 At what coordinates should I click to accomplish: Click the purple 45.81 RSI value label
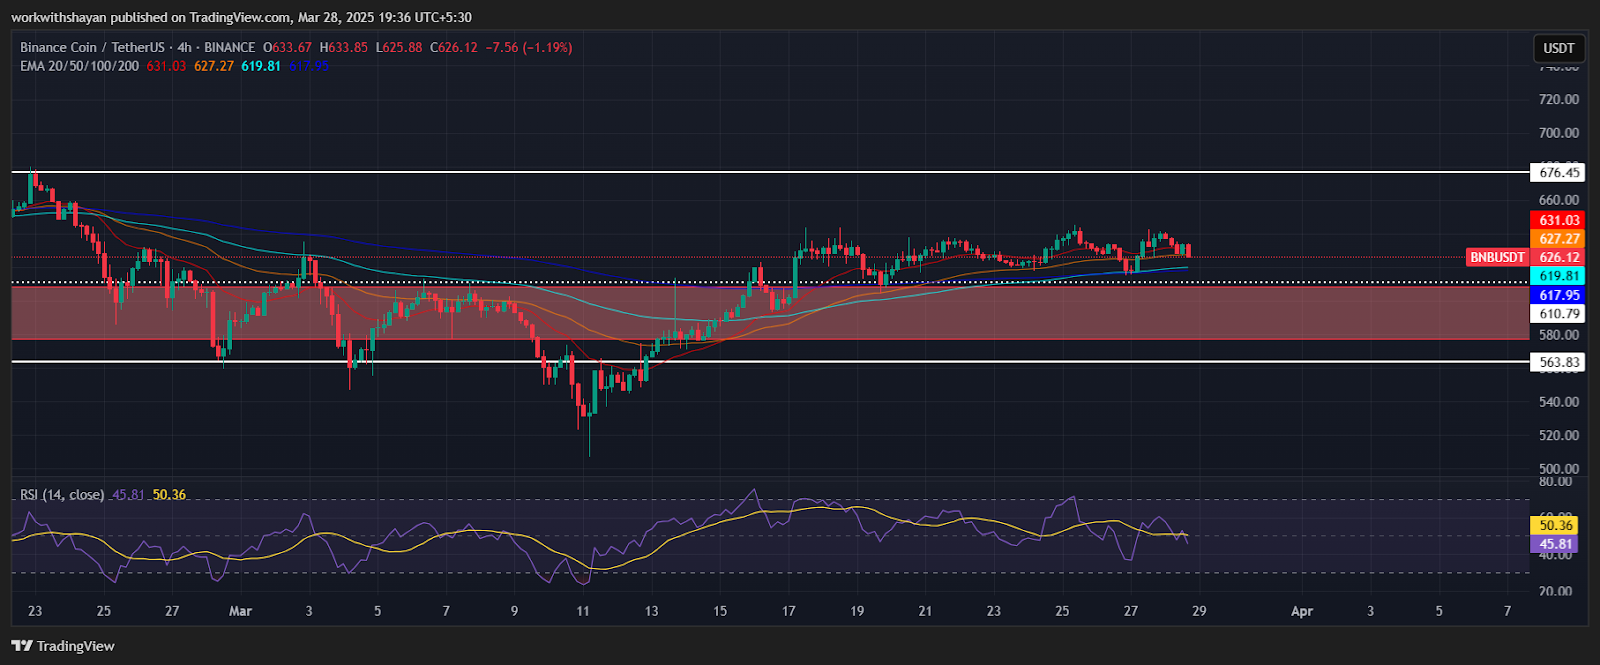pyautogui.click(x=1555, y=545)
